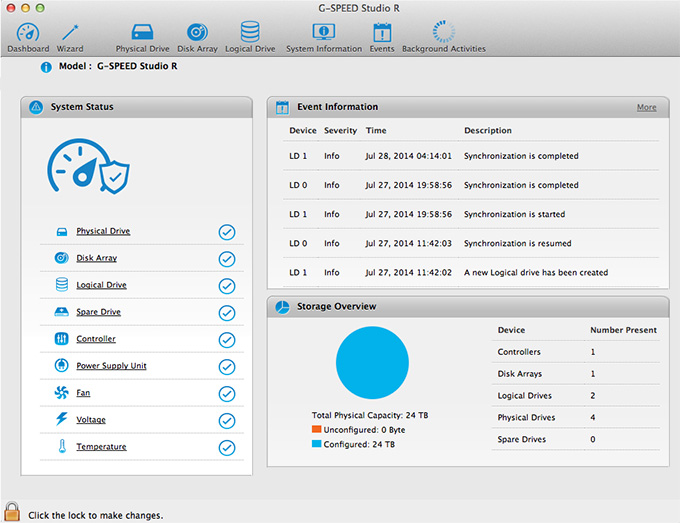Image resolution: width=680 pixels, height=523 pixels.
Task: Click the Event Information calendar icon
Action: [282, 107]
